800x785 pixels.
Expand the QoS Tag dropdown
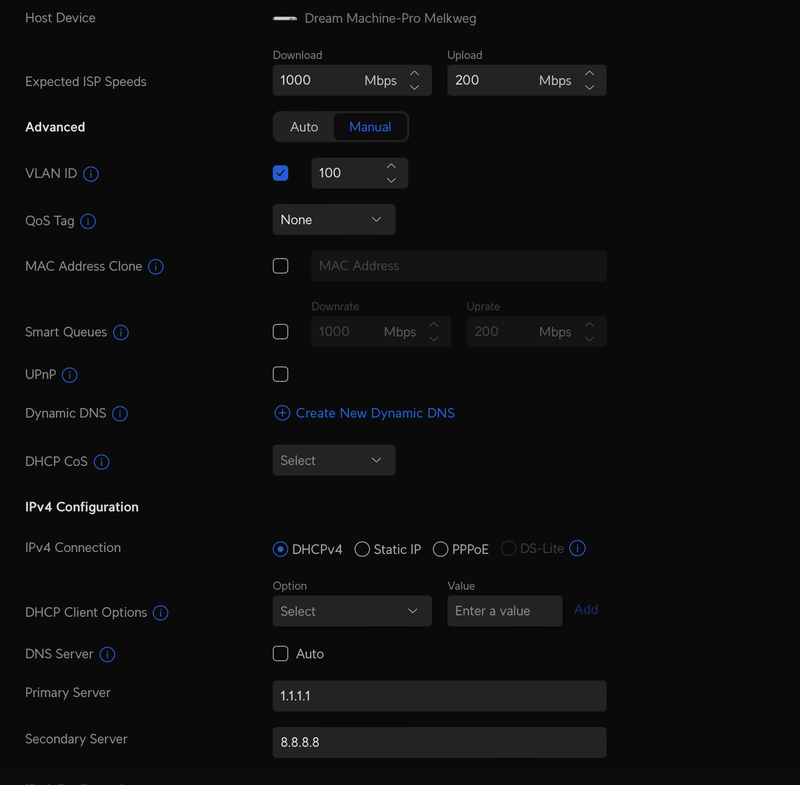click(333, 220)
